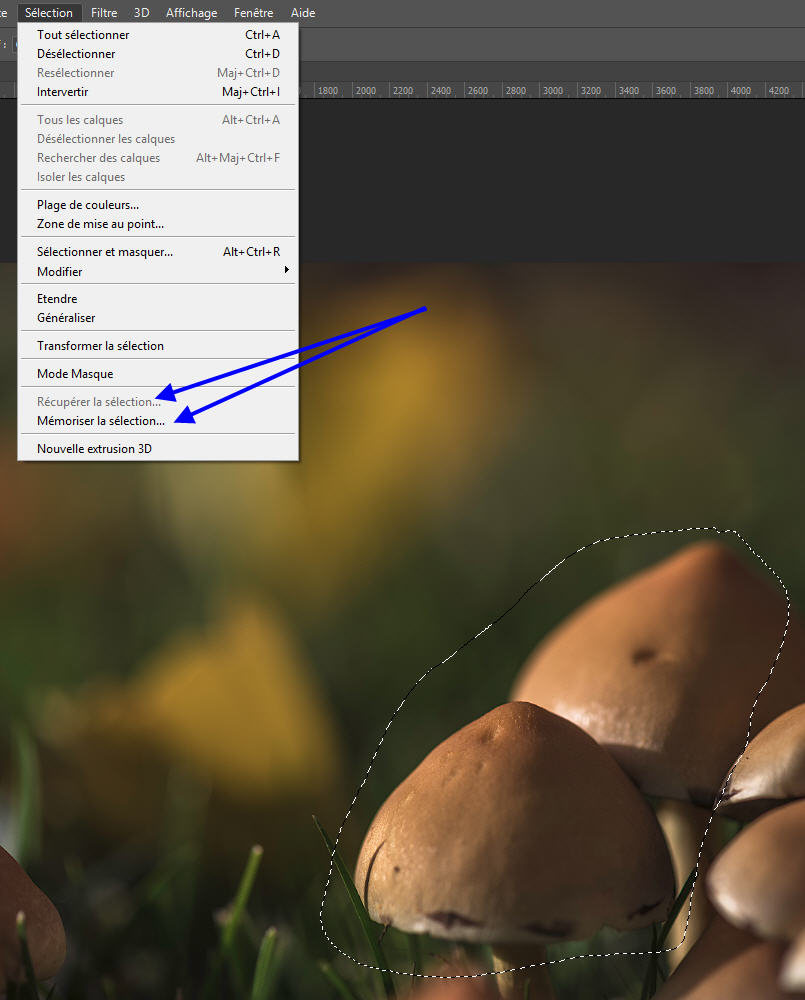Open the Filtre menu

point(103,13)
